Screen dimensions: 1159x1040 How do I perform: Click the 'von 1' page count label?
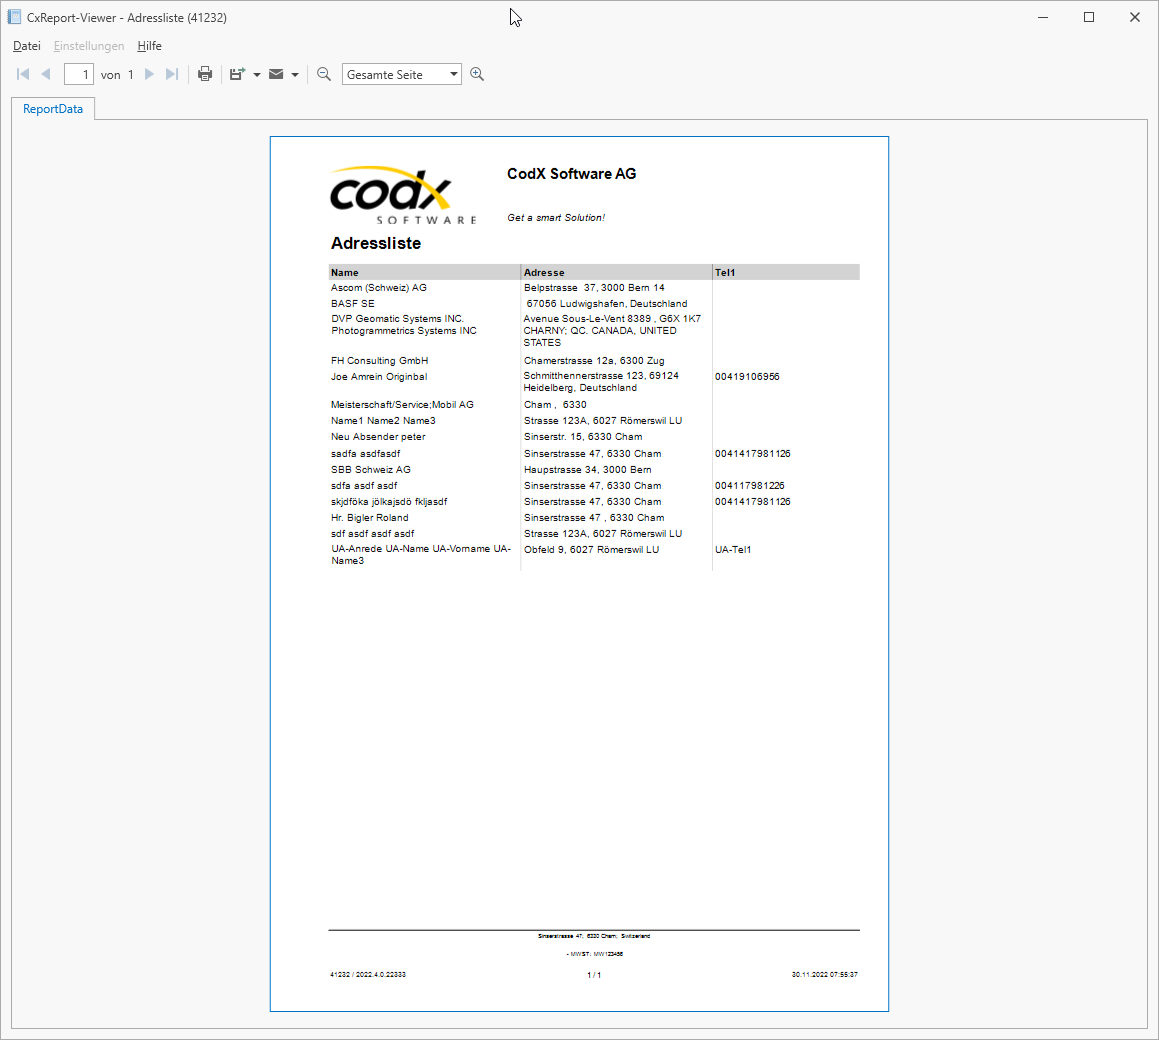[115, 73]
